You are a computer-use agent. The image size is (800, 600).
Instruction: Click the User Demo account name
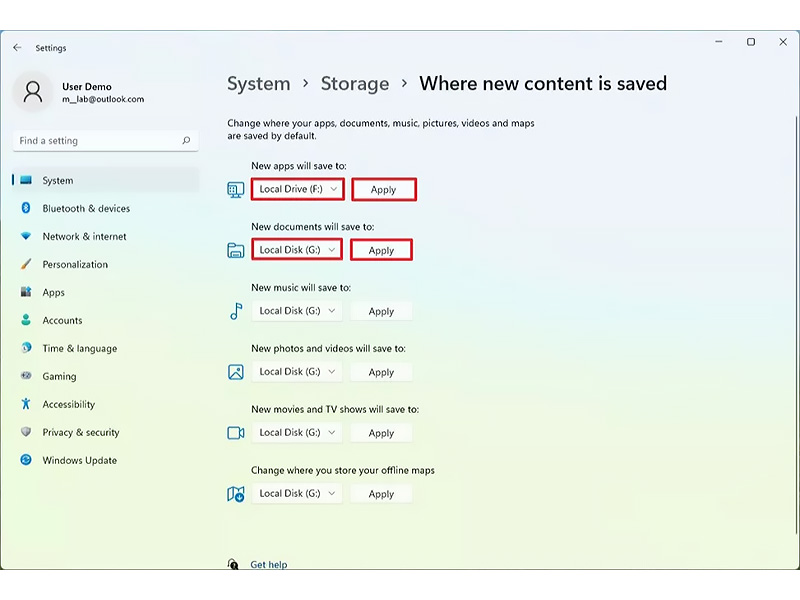[x=87, y=87]
